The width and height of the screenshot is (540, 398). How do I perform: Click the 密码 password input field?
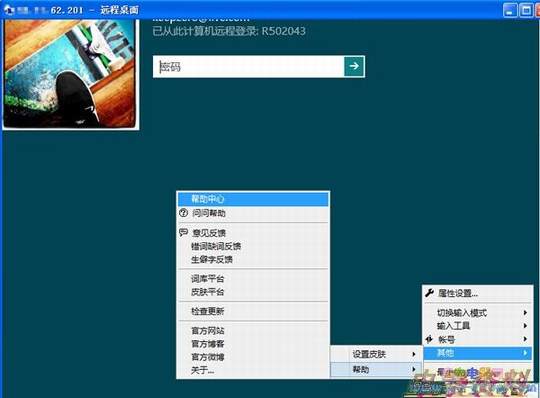(x=249, y=66)
